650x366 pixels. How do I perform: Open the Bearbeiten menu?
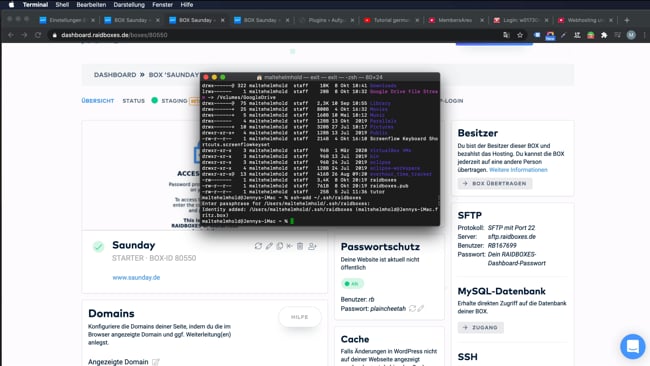coord(91,5)
